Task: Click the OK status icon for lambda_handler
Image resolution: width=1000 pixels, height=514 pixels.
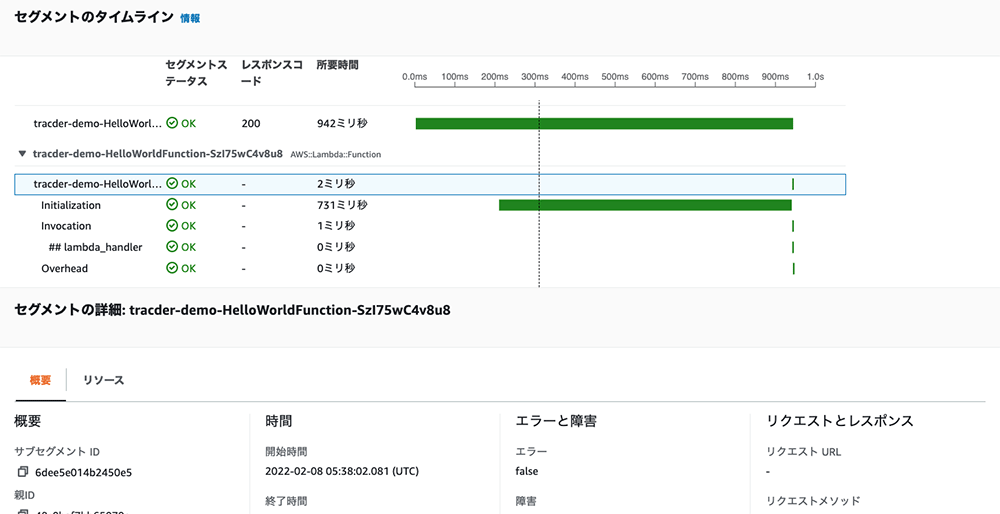Action: click(172, 247)
